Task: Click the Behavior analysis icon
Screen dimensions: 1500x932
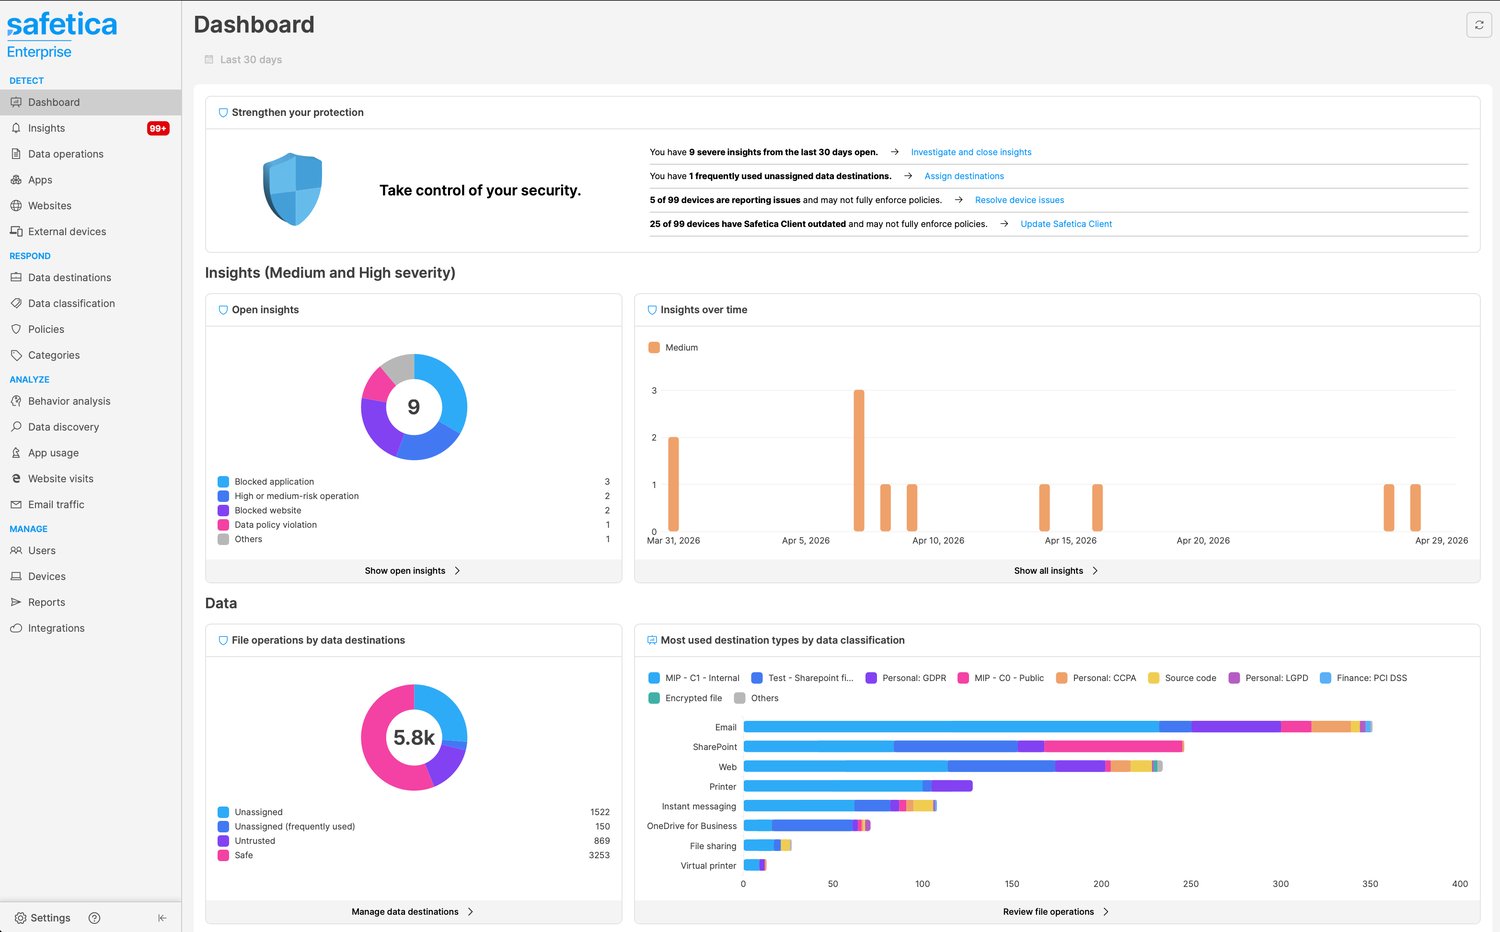Action: 16,401
